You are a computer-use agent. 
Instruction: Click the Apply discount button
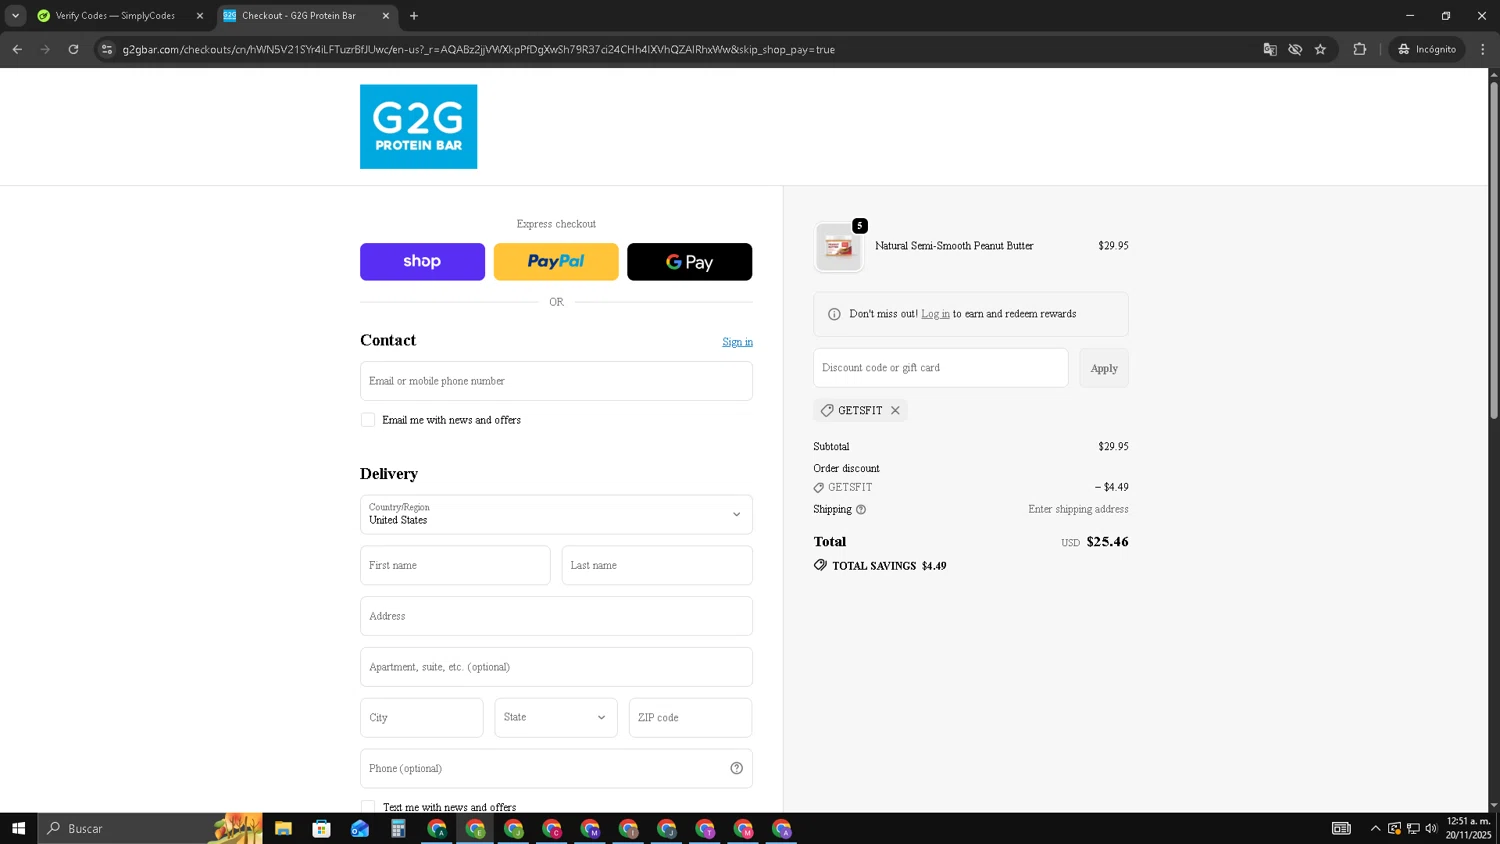coord(1104,368)
